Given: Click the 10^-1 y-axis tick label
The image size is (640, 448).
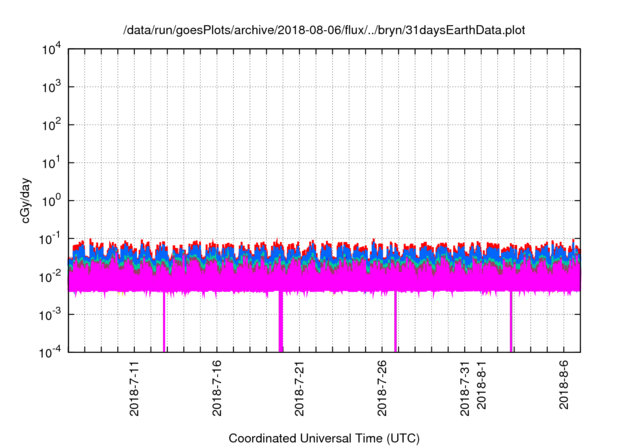Looking at the screenshot, I should 50,239.
